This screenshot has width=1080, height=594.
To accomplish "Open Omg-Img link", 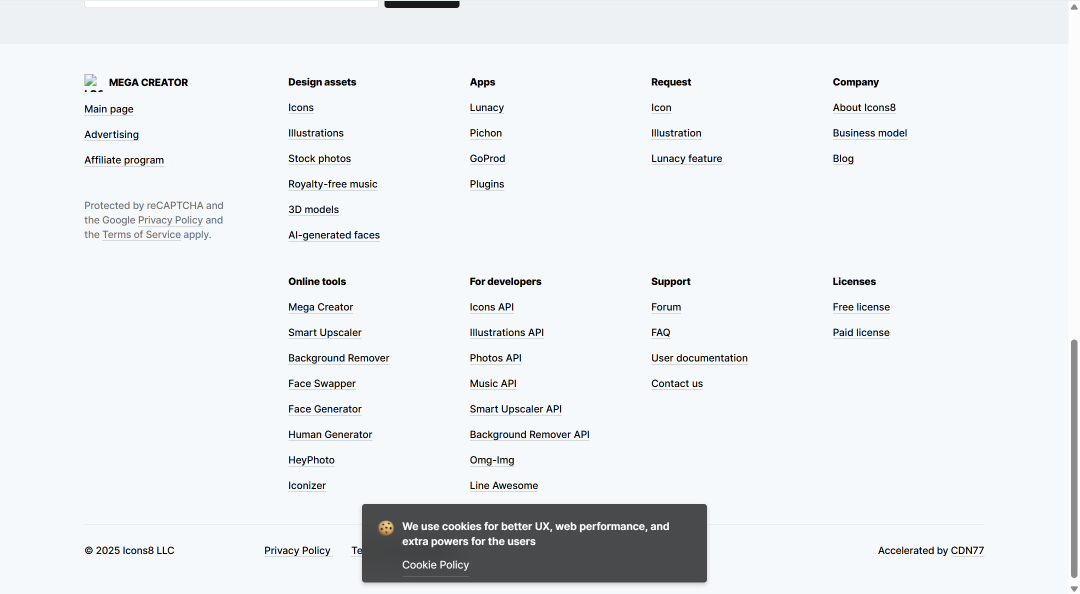I will (492, 460).
